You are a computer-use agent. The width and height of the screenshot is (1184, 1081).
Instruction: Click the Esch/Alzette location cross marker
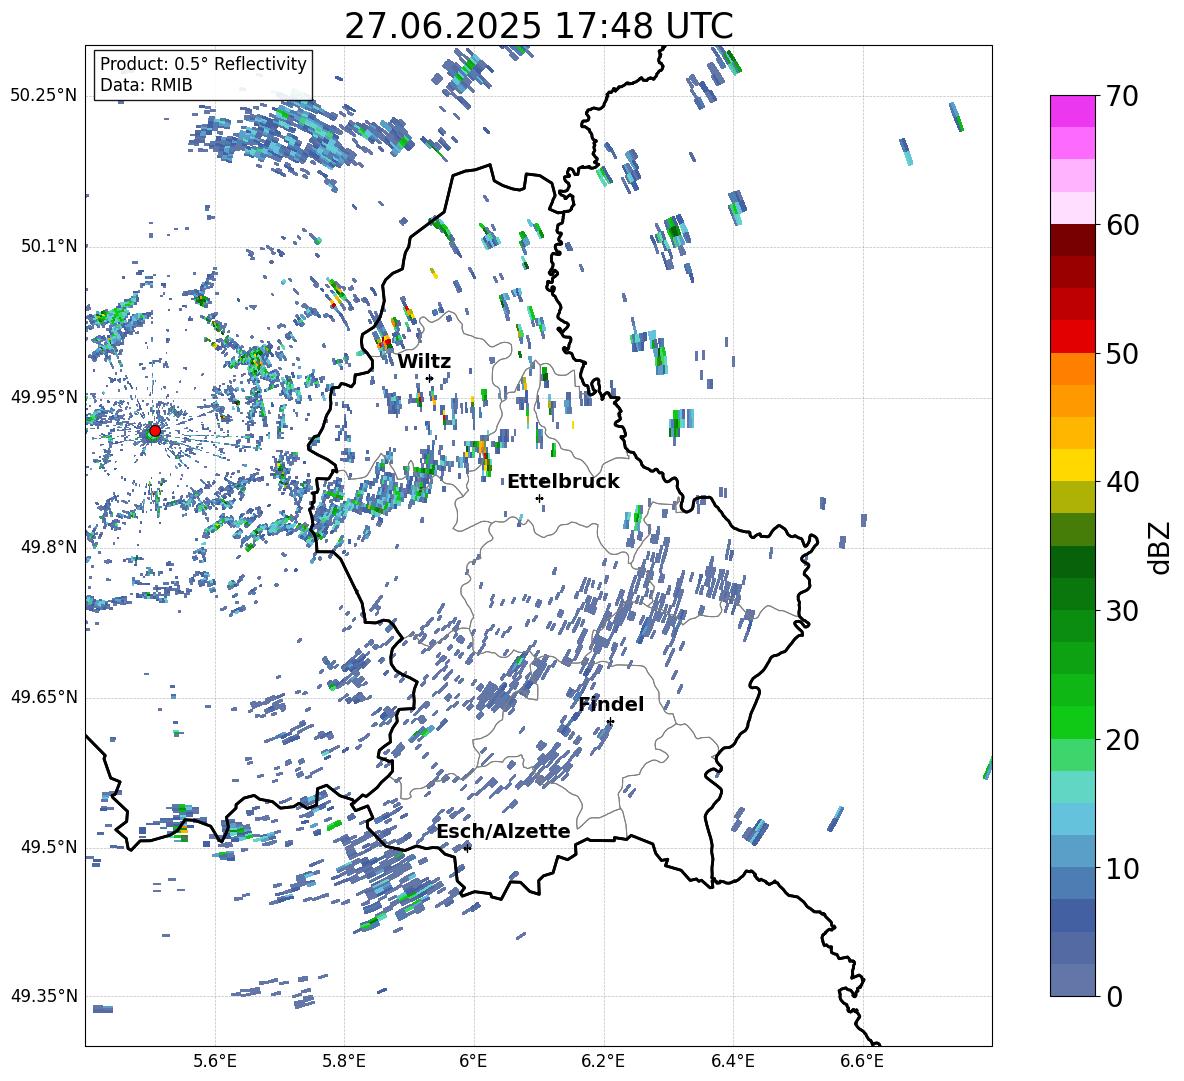click(x=467, y=848)
